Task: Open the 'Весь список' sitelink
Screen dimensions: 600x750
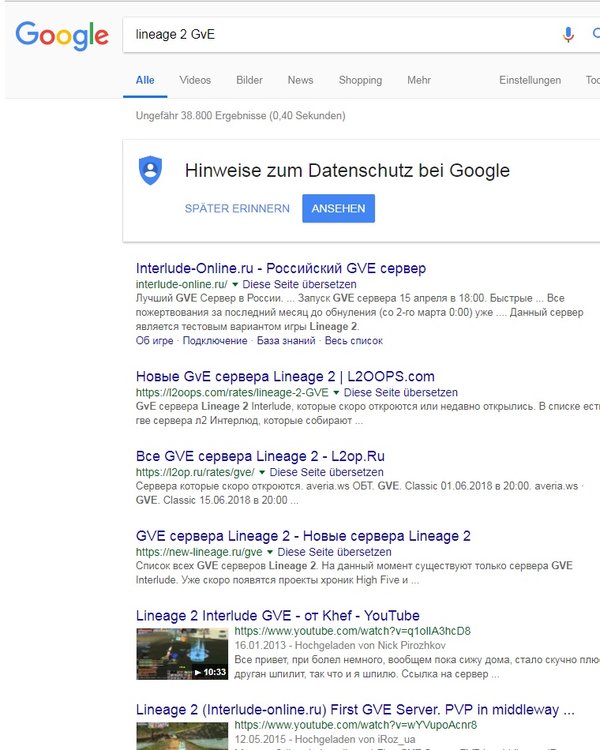Action: tap(354, 341)
